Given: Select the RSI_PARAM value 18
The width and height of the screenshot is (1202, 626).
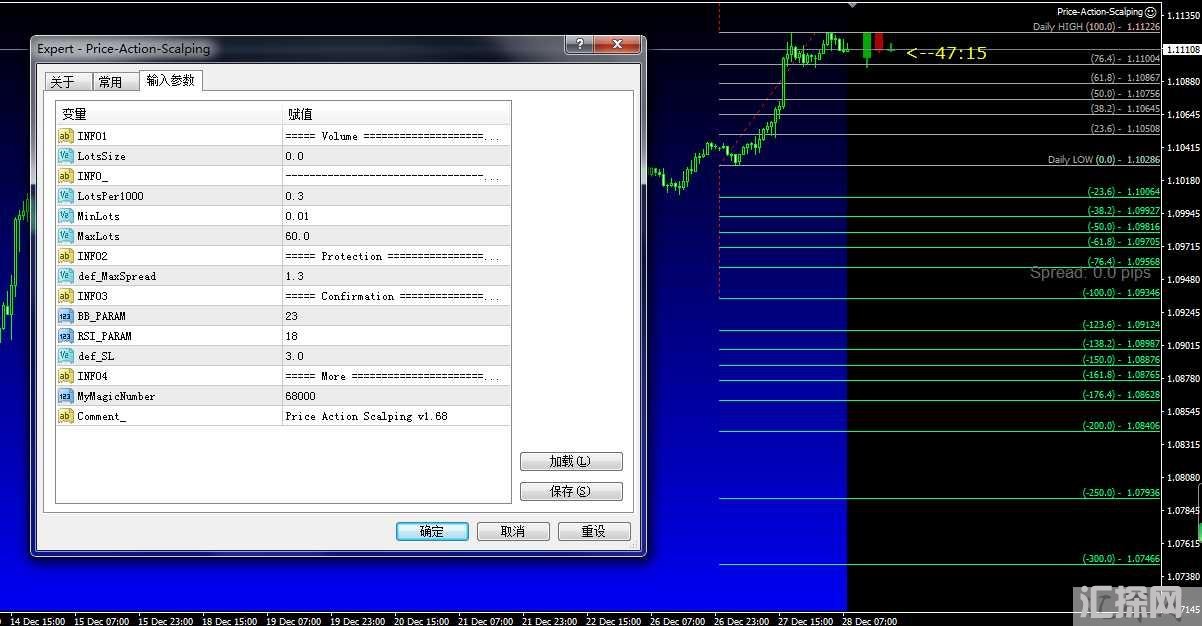Looking at the screenshot, I should click(x=291, y=336).
